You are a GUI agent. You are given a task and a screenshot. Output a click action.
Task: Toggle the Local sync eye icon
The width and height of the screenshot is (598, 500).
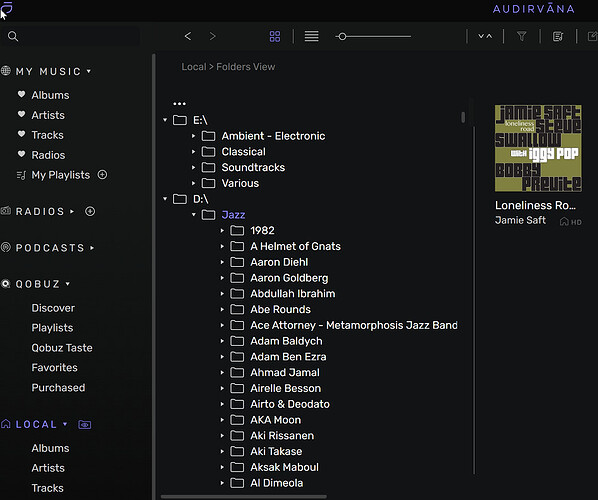point(85,424)
